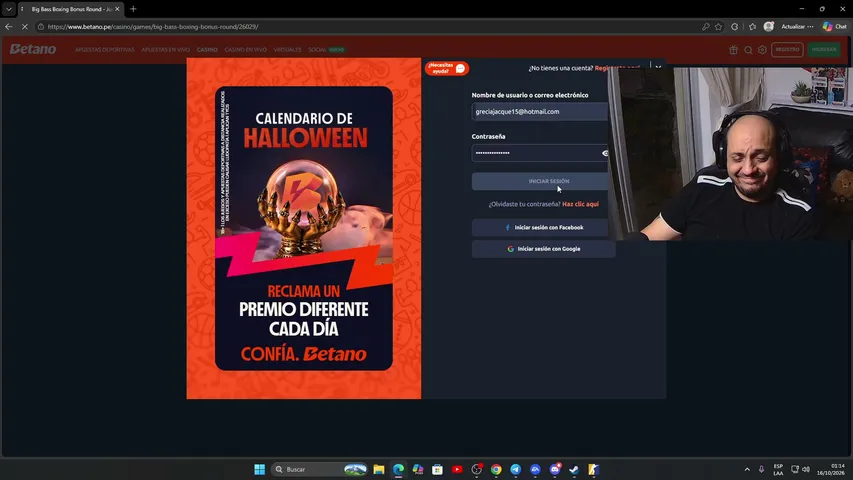Click the taskbar Buscar search box
The width and height of the screenshot is (853, 480).
click(x=319, y=469)
